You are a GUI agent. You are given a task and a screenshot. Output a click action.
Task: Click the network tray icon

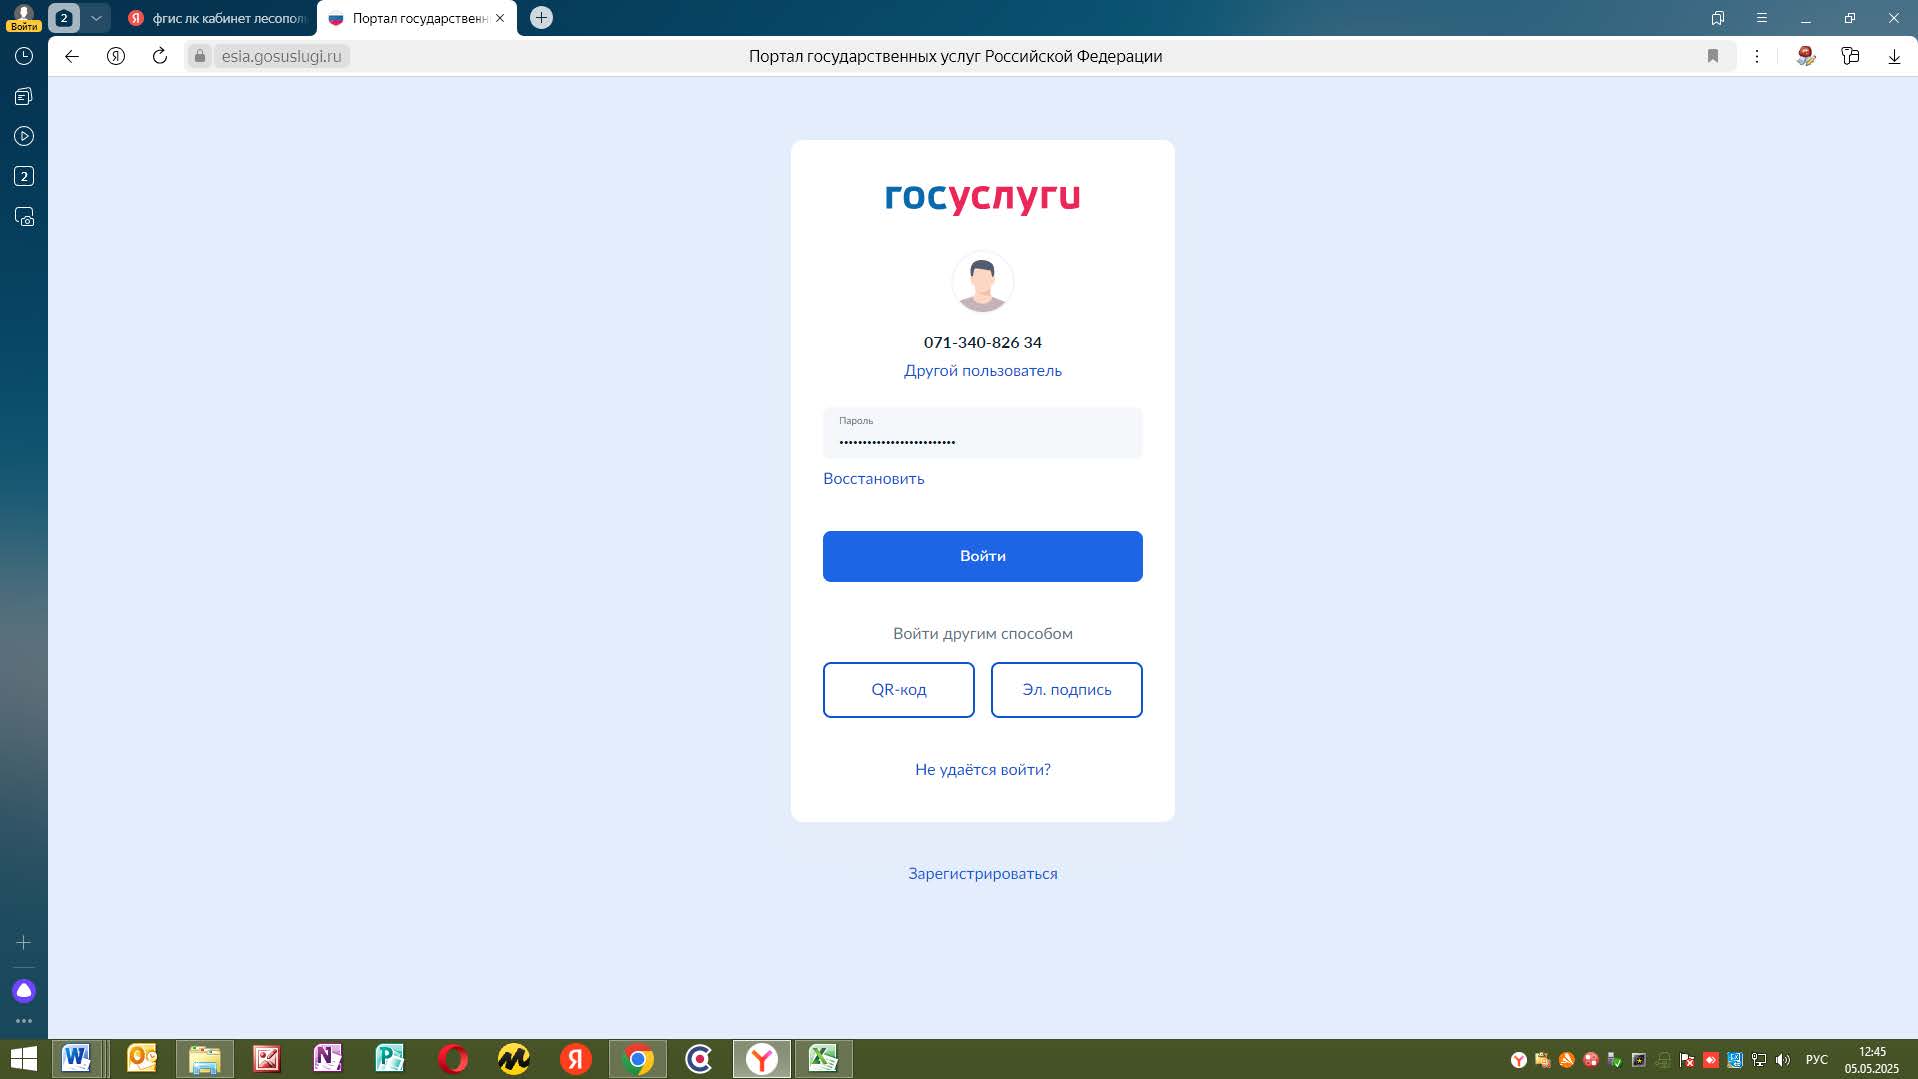1759,1059
